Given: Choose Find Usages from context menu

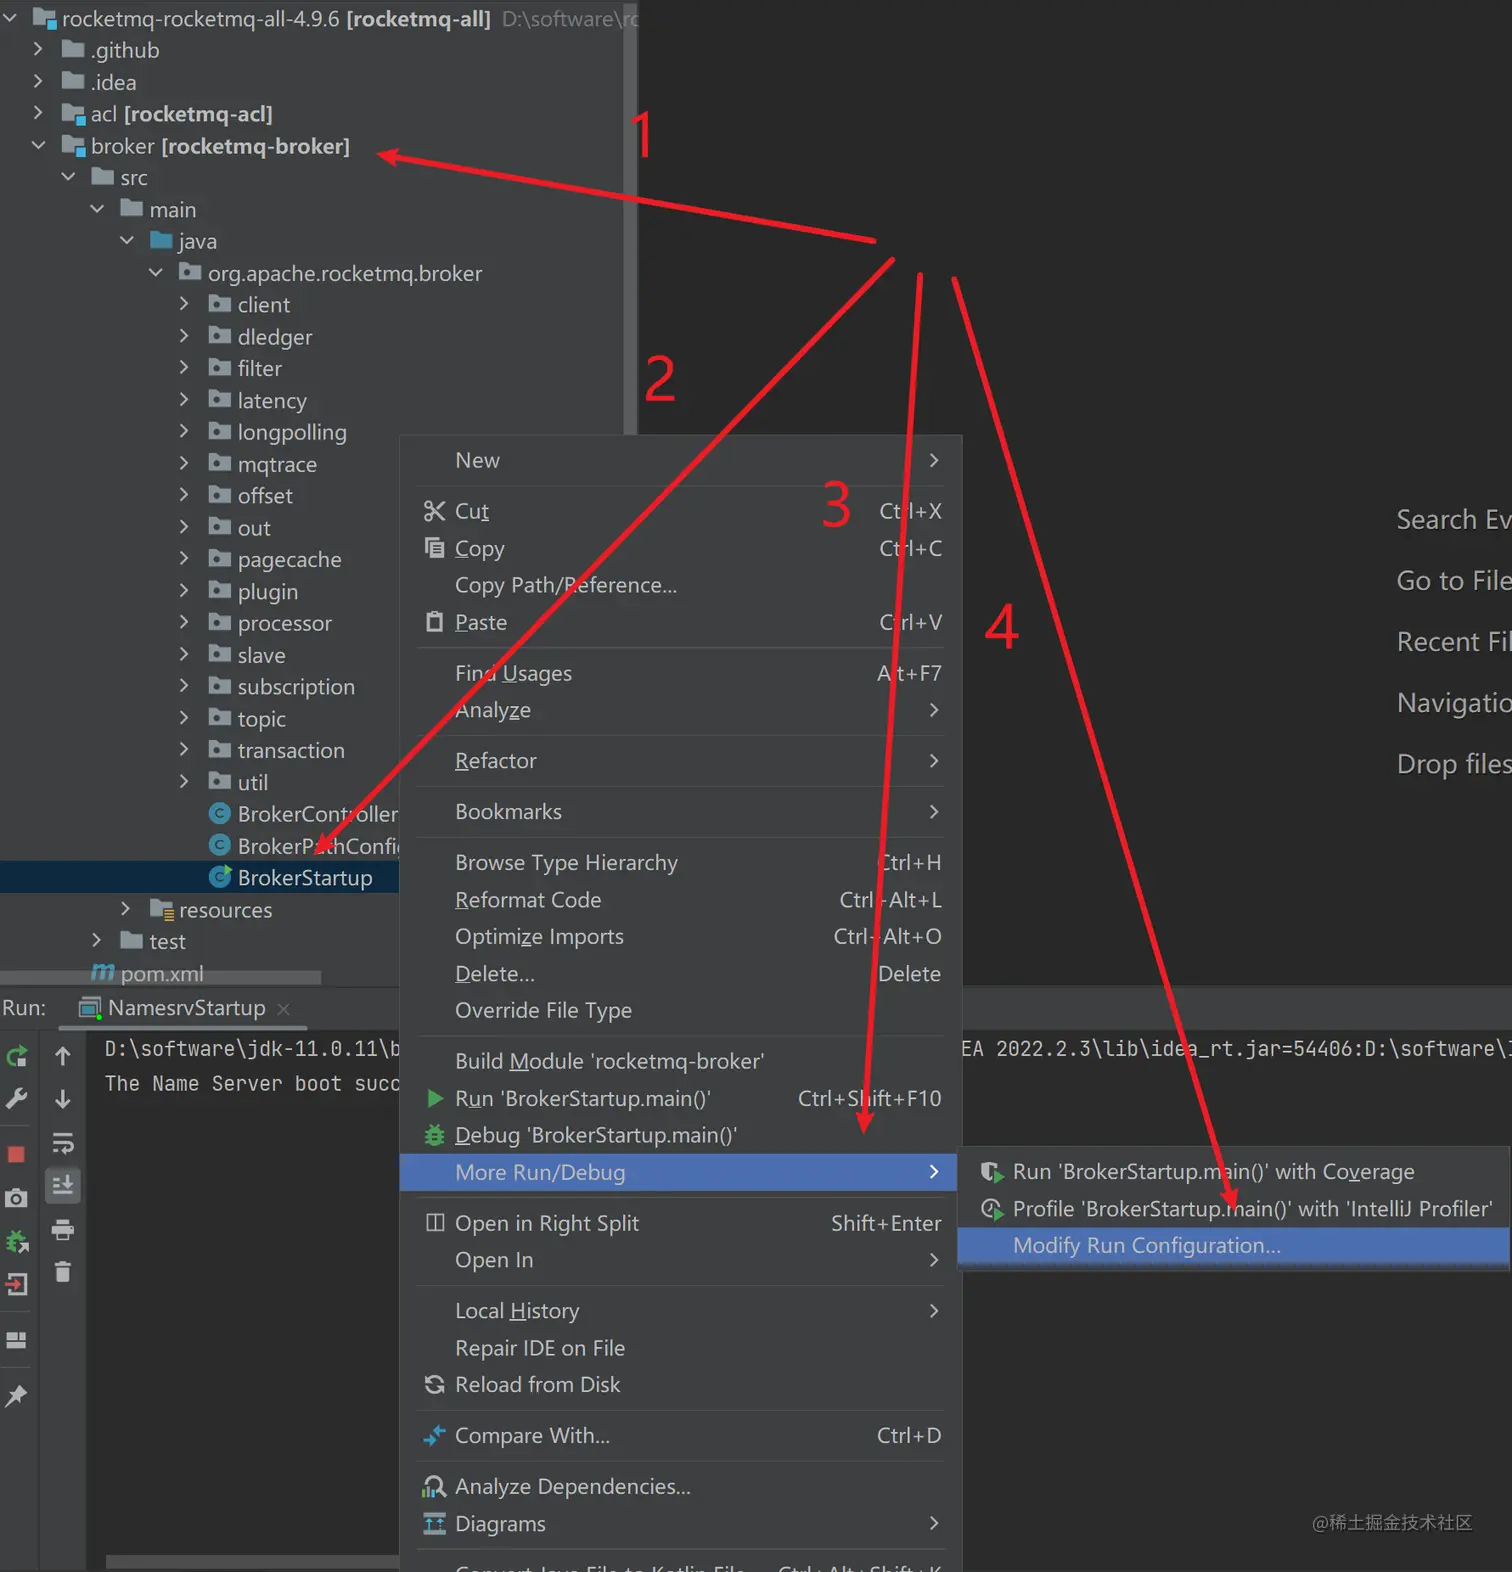Looking at the screenshot, I should point(680,673).
